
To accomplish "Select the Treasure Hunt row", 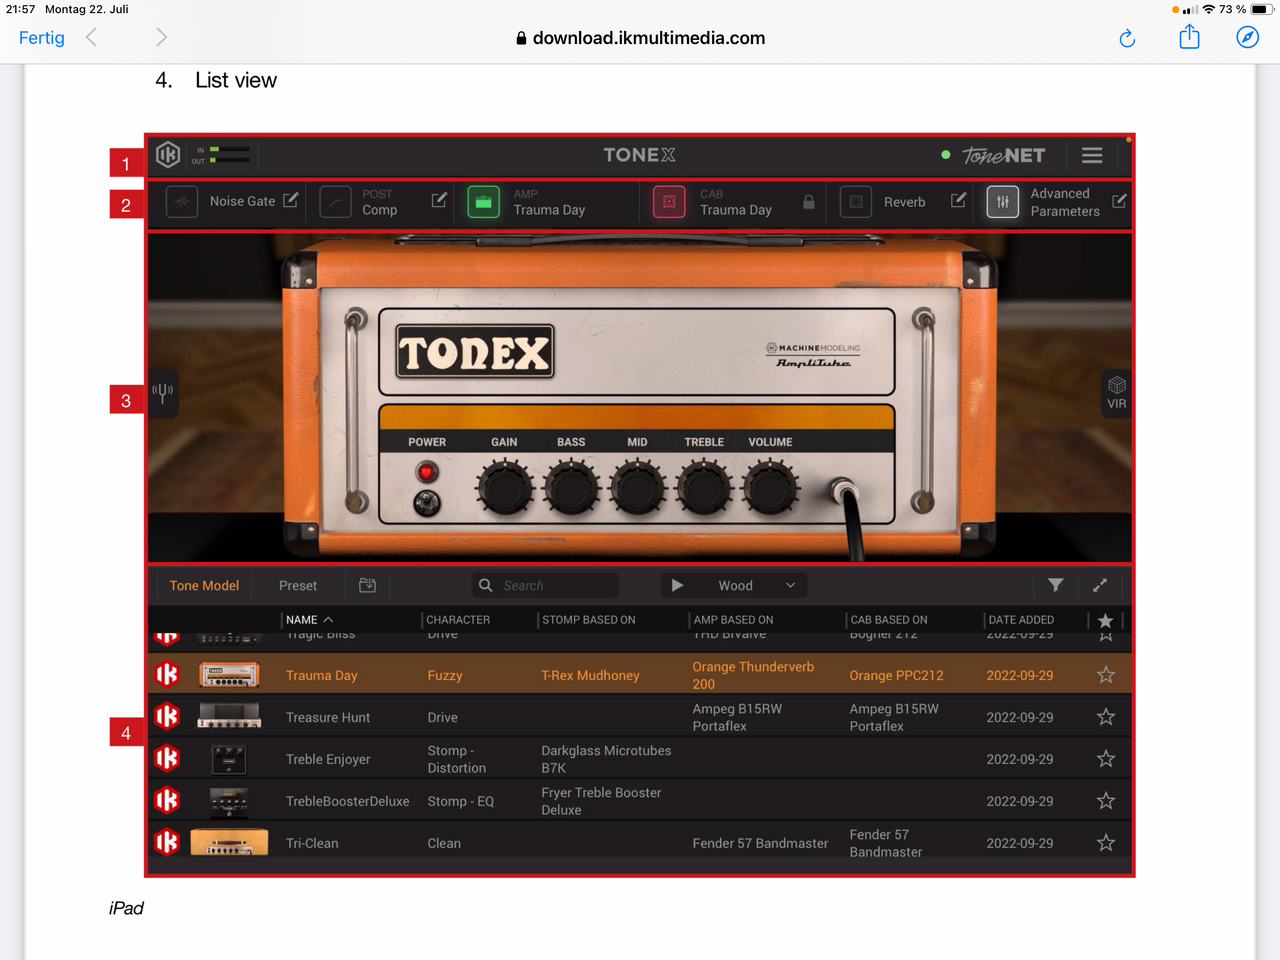I will (640, 717).
